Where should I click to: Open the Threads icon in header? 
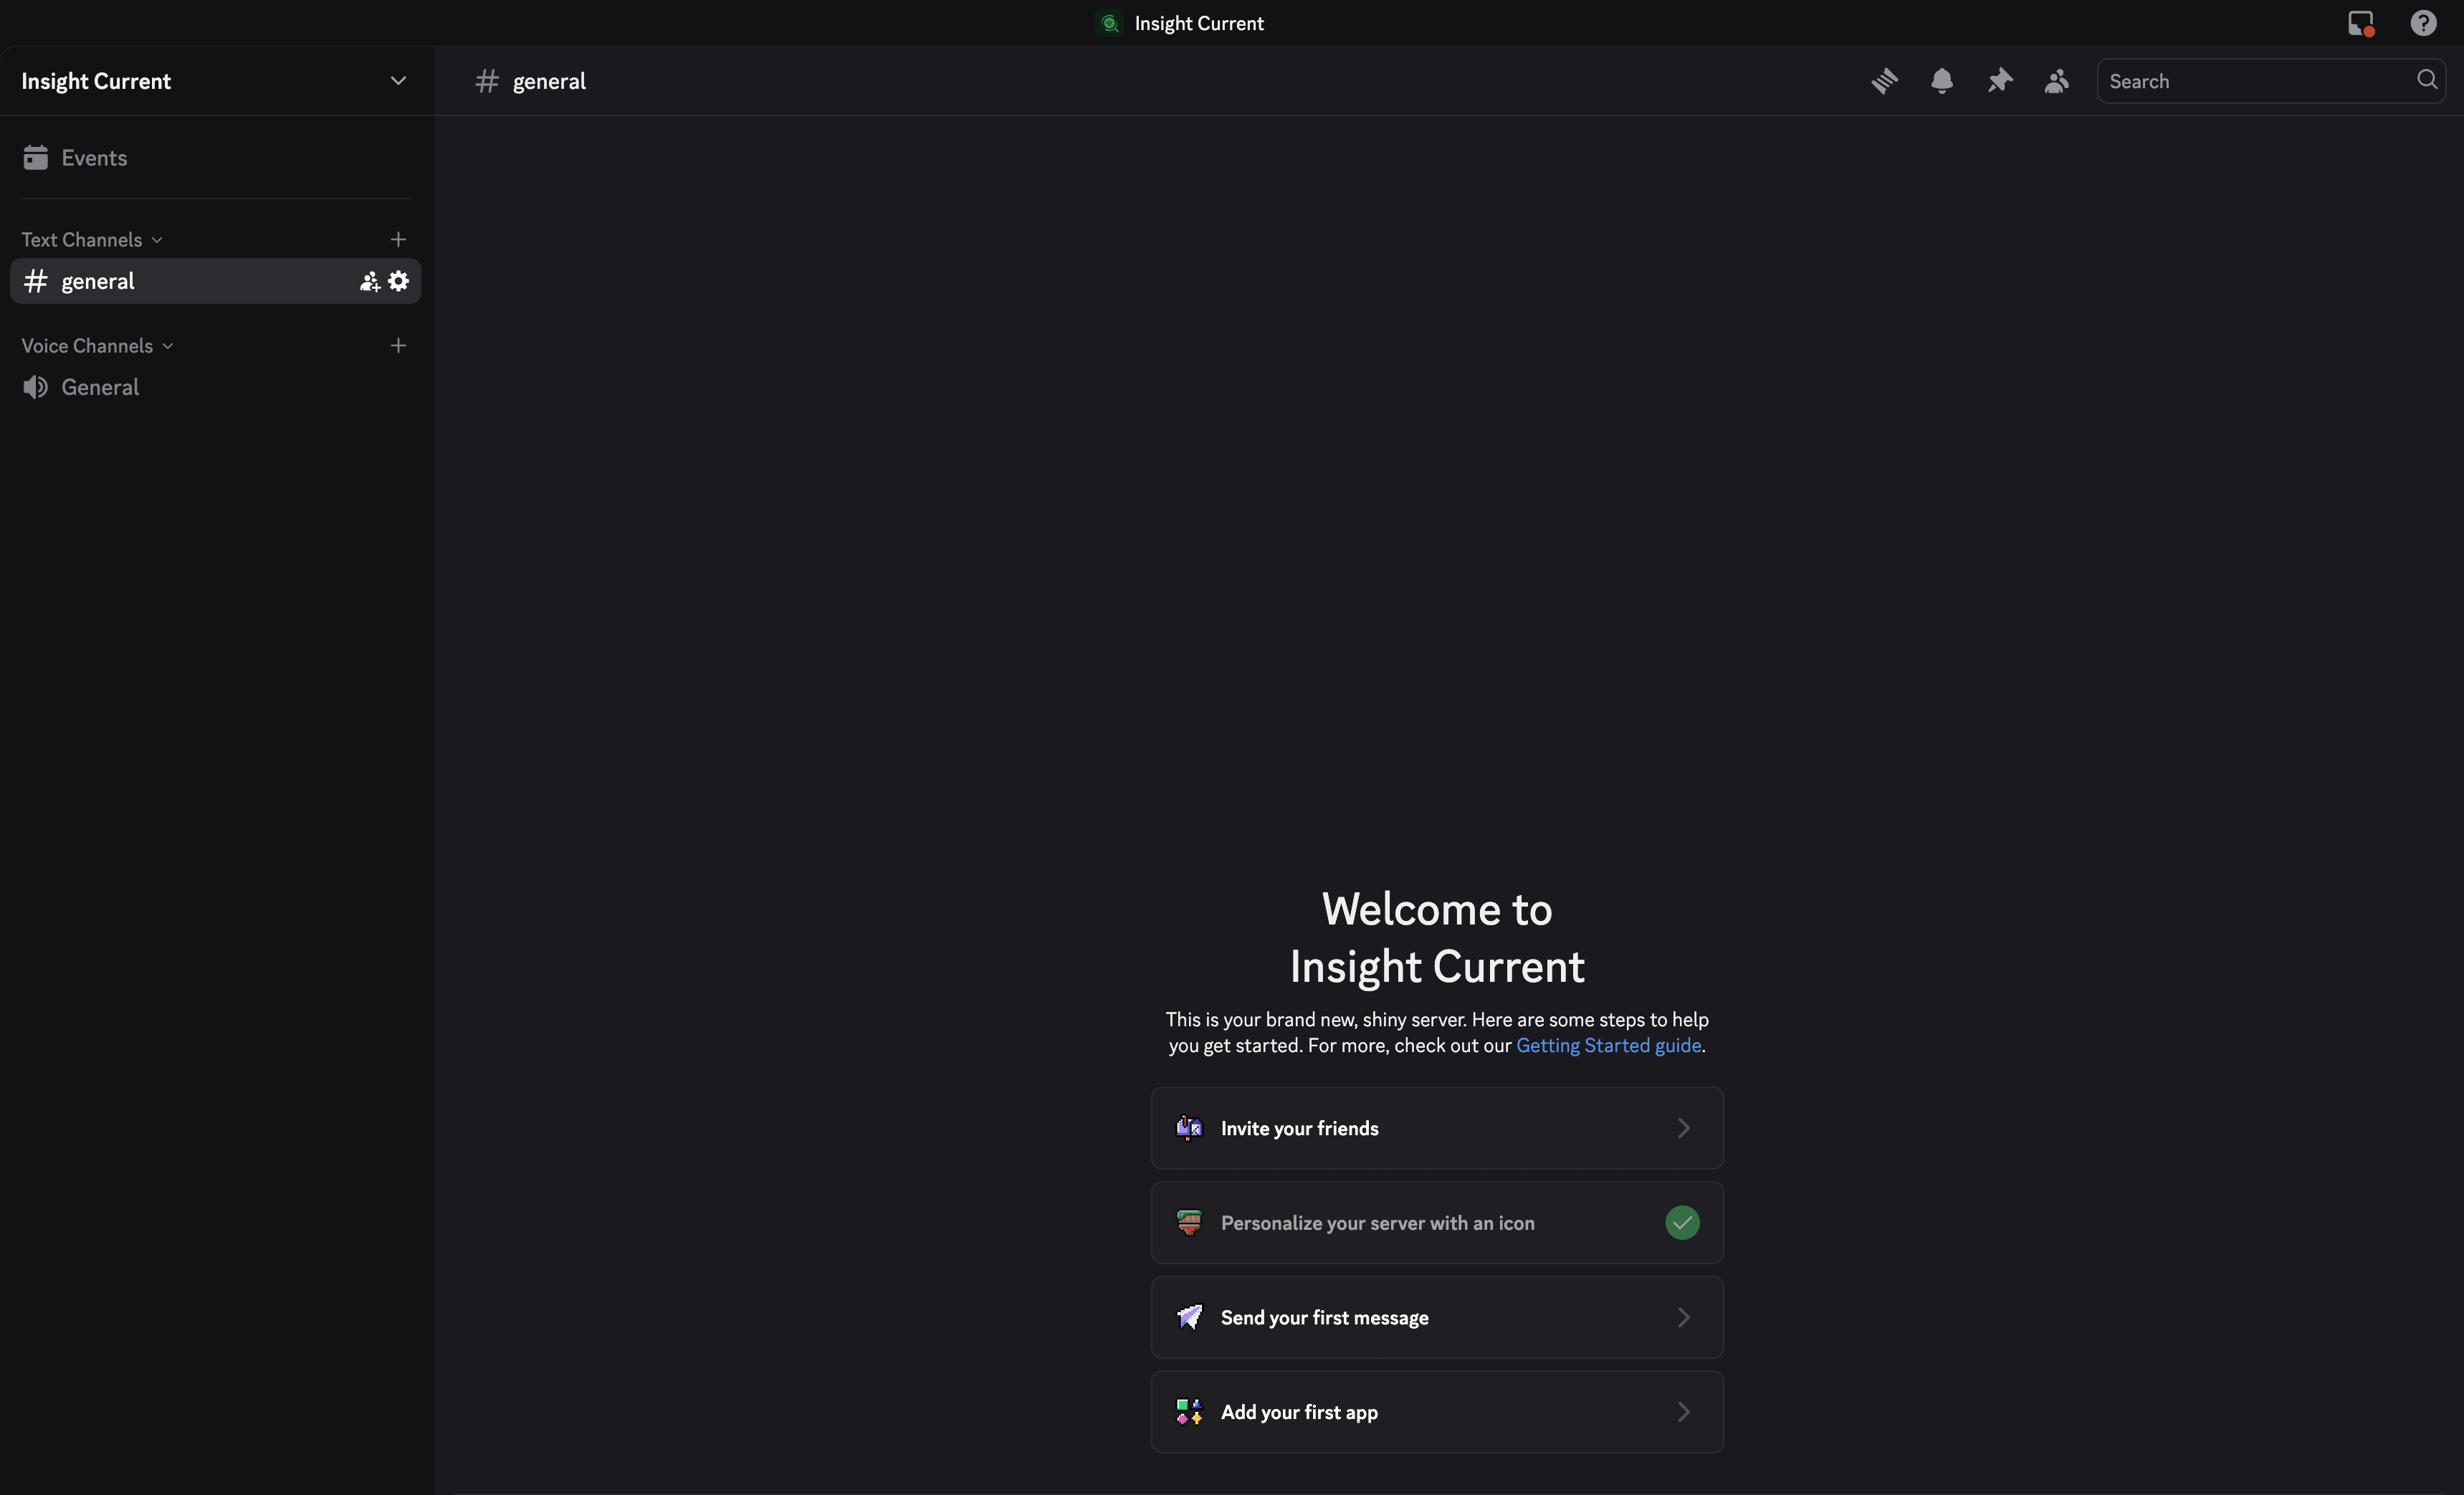click(x=1884, y=81)
